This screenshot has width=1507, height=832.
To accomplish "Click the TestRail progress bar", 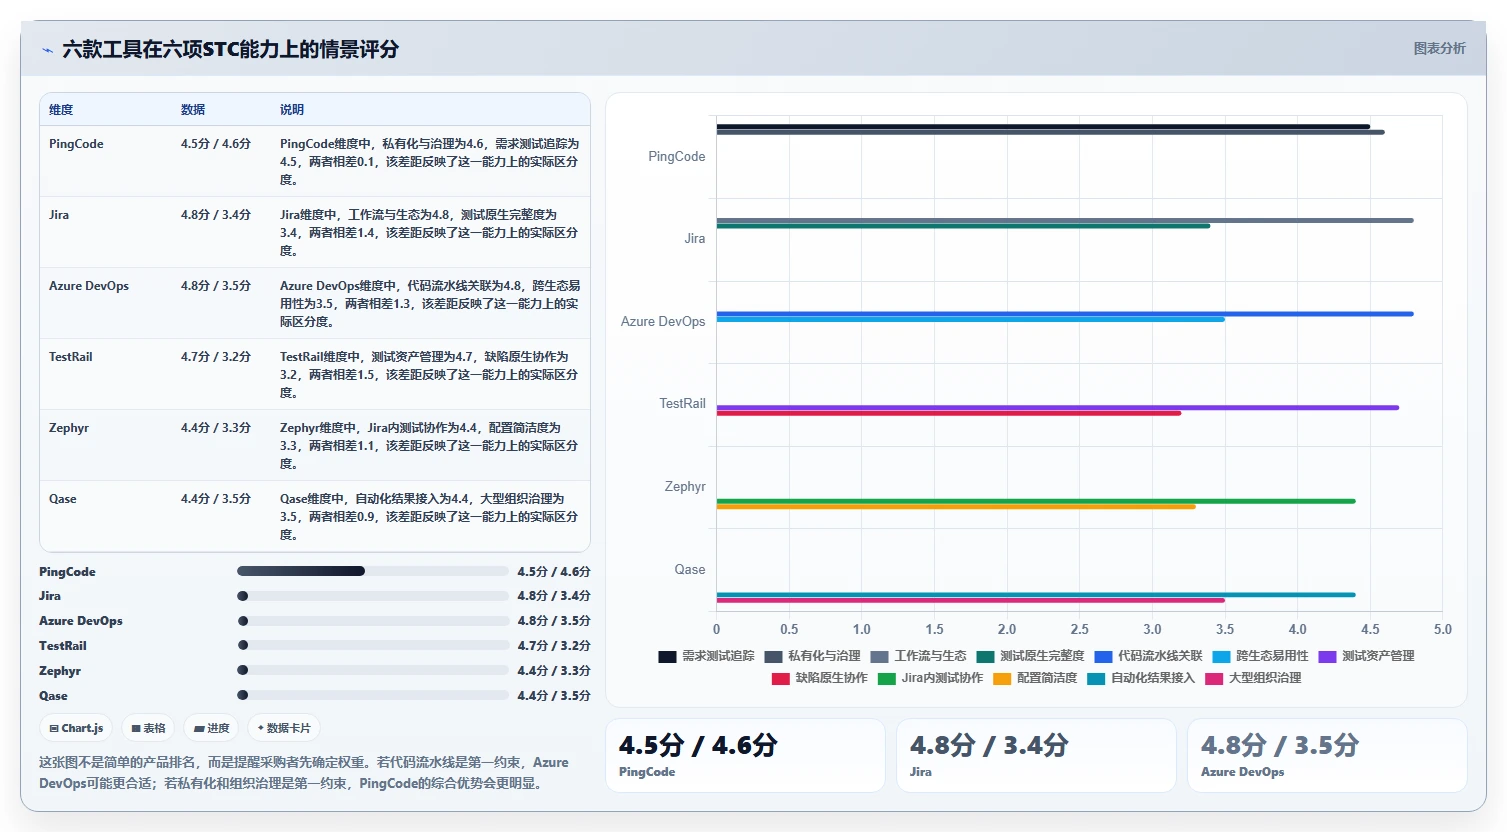I will pyautogui.click(x=373, y=645).
